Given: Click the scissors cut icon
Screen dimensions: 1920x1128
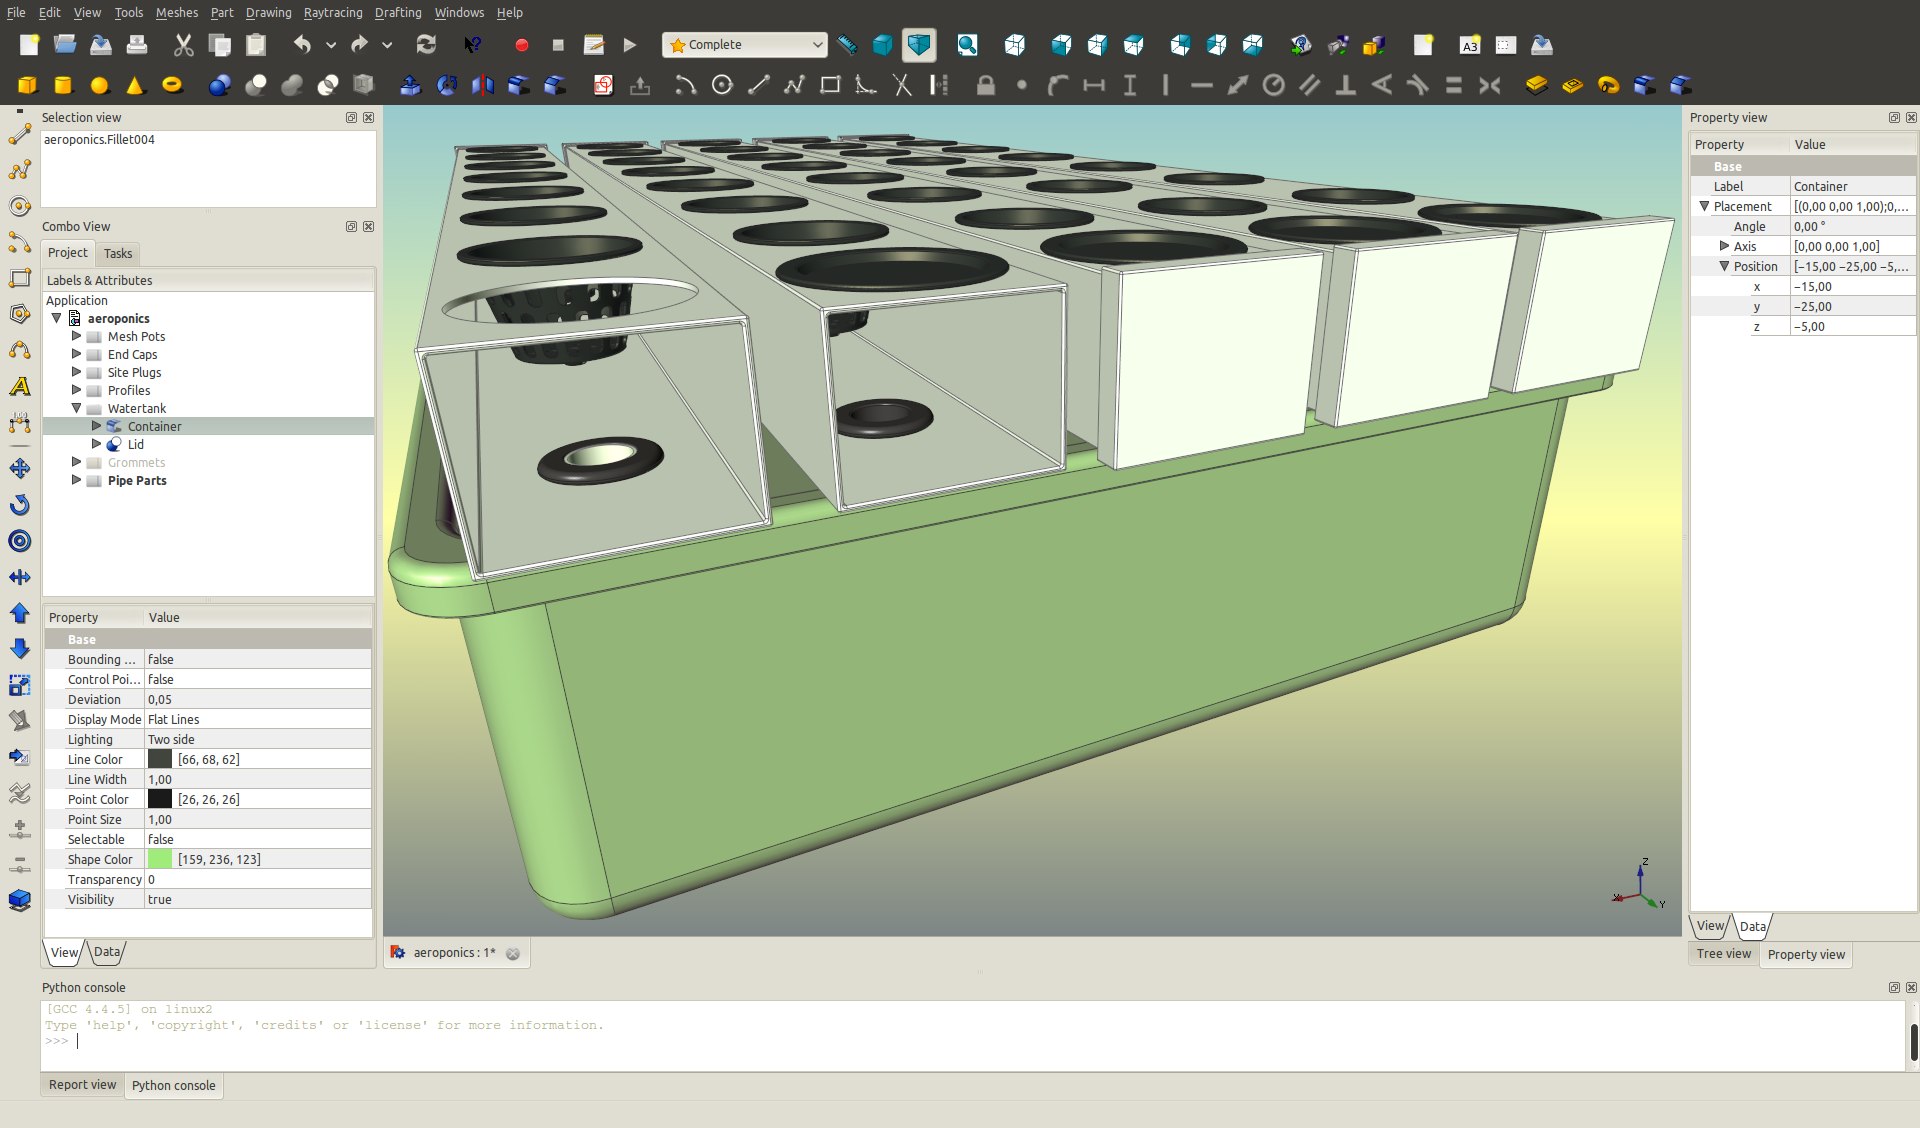Looking at the screenshot, I should [x=183, y=45].
